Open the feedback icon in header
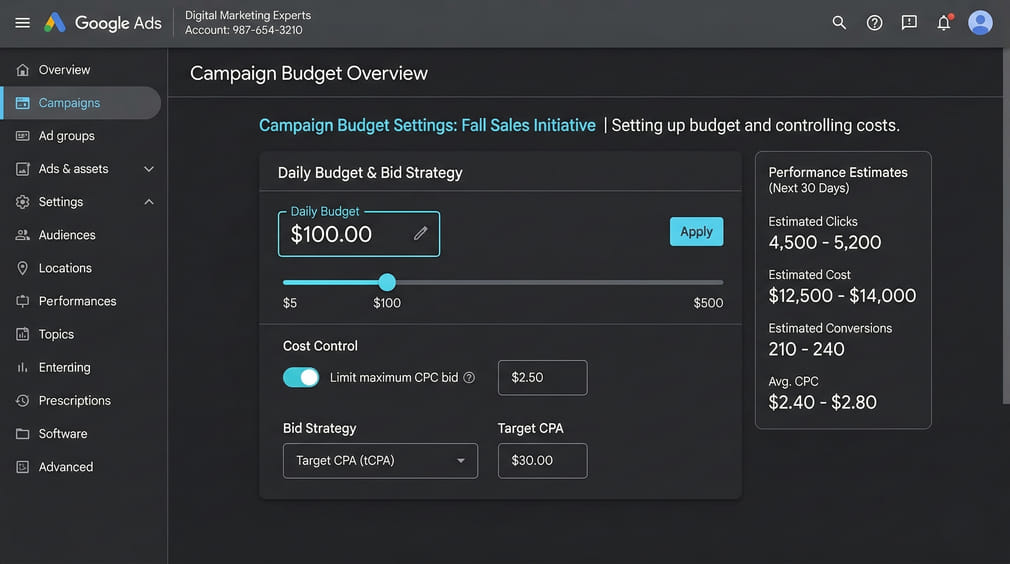The image size is (1010, 564). point(909,23)
